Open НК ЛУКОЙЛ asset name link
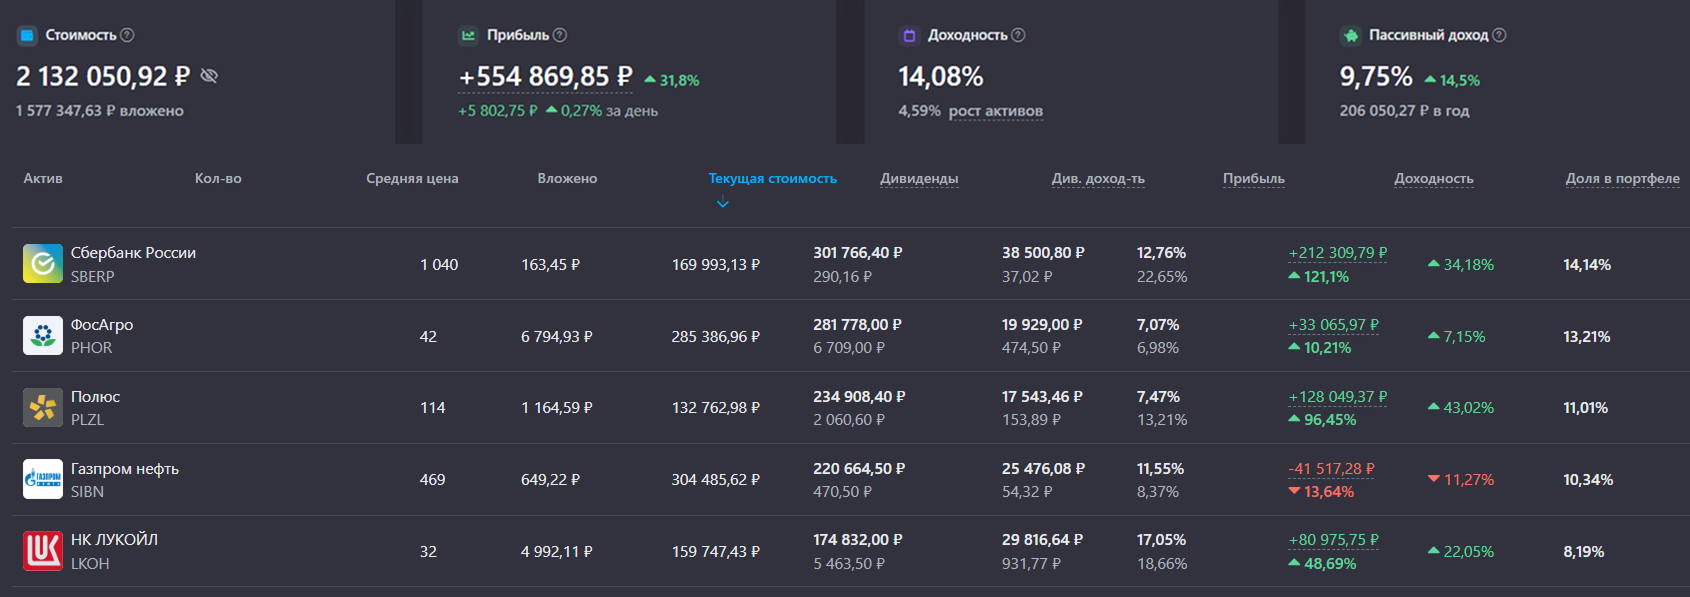The height and width of the screenshot is (597, 1690). (x=114, y=540)
